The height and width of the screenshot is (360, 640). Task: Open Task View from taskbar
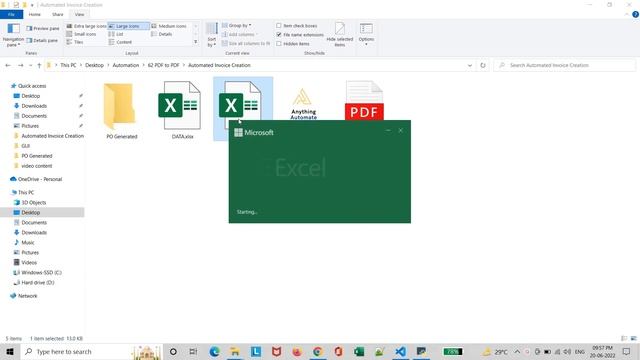pyautogui.click(x=193, y=351)
